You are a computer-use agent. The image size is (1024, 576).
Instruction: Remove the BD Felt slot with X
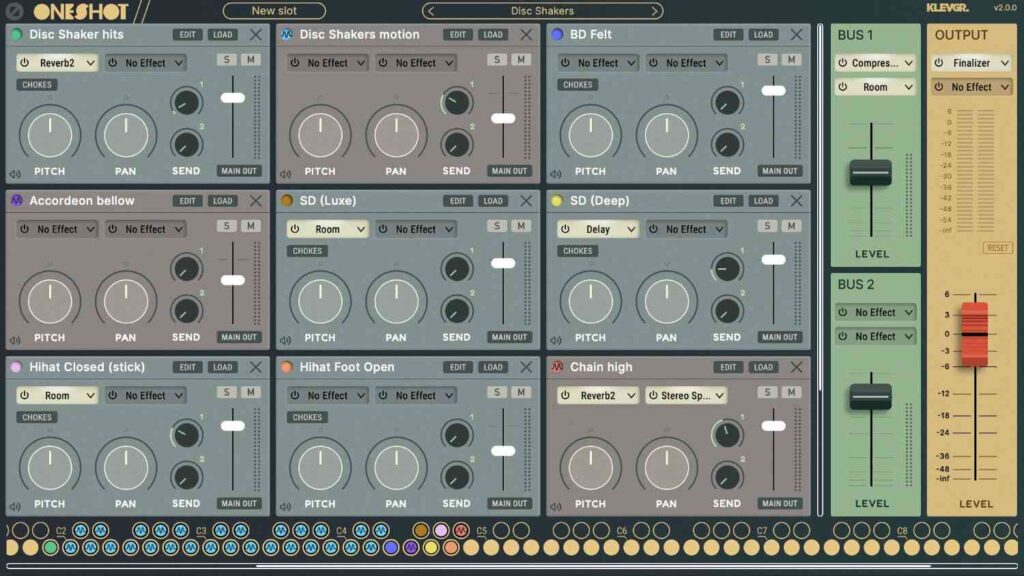pyautogui.click(x=796, y=34)
